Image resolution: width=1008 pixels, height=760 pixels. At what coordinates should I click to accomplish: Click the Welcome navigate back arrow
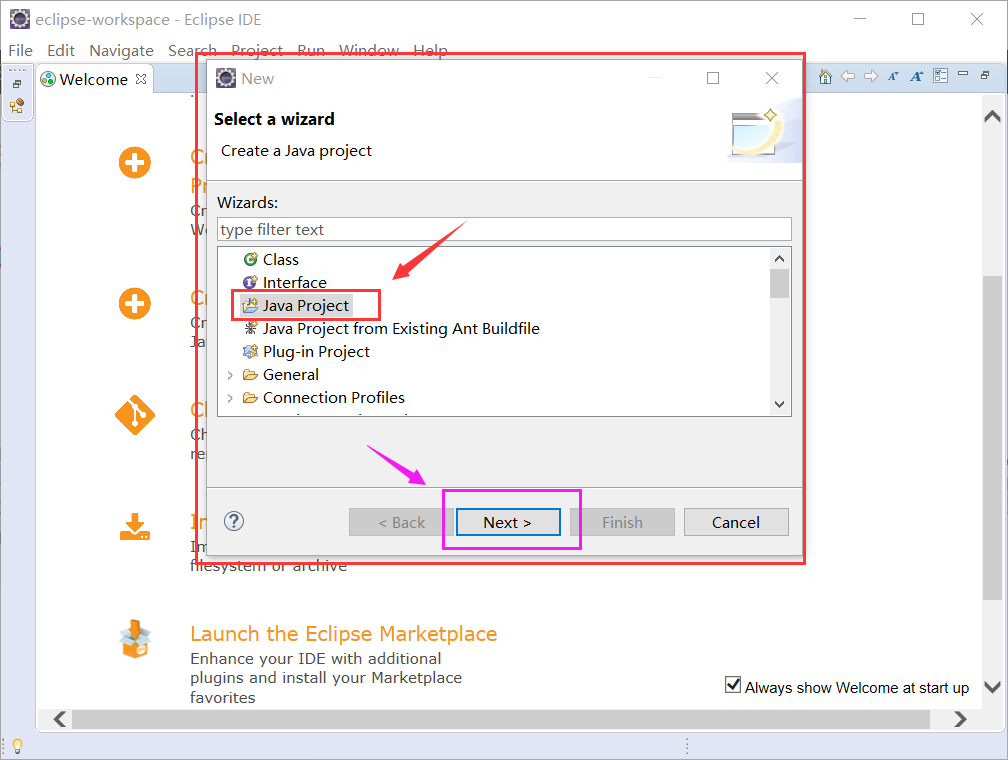(x=848, y=77)
